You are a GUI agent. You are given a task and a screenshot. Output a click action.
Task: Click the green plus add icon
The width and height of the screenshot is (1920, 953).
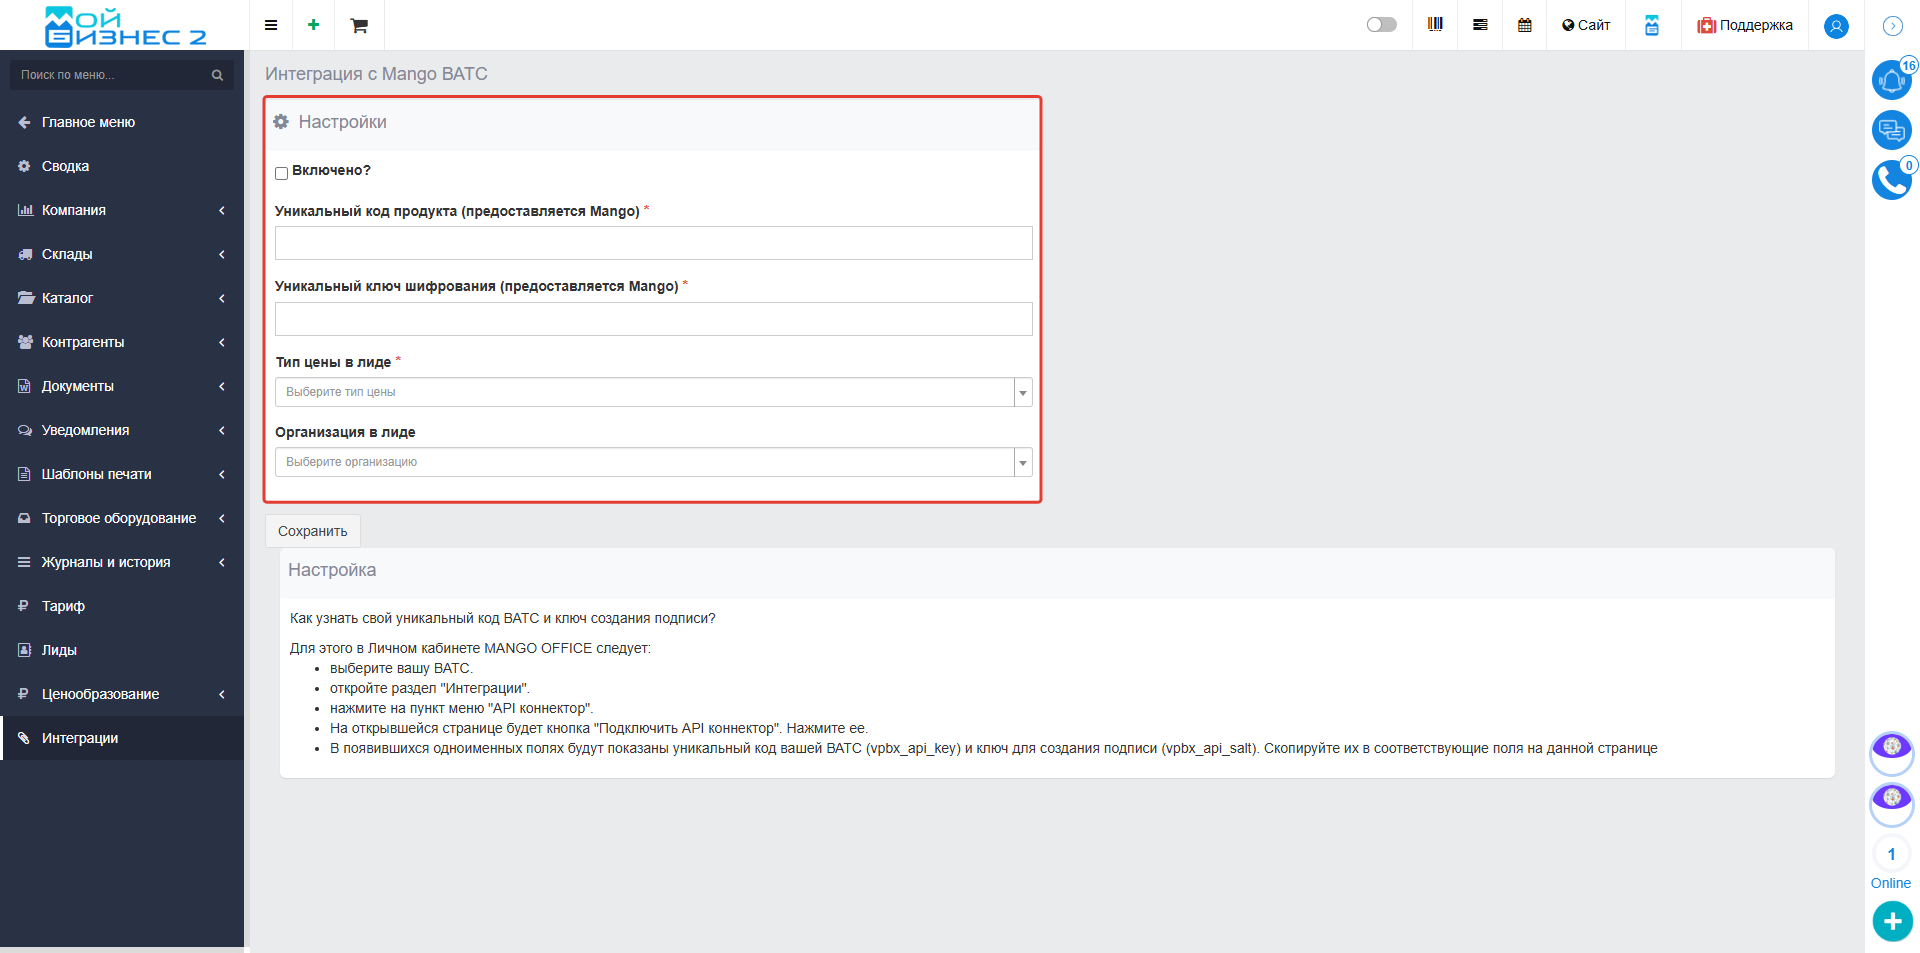coord(314,25)
